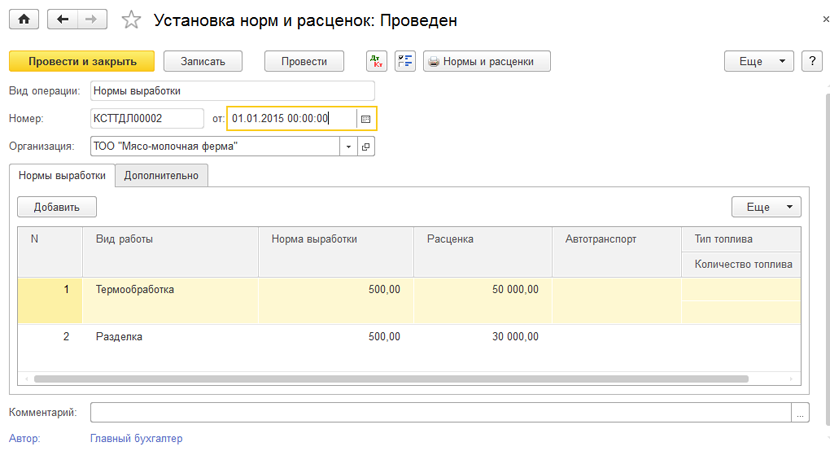Screen dimensions: 830x451
Task: Click the Записать button
Action: coord(203,61)
